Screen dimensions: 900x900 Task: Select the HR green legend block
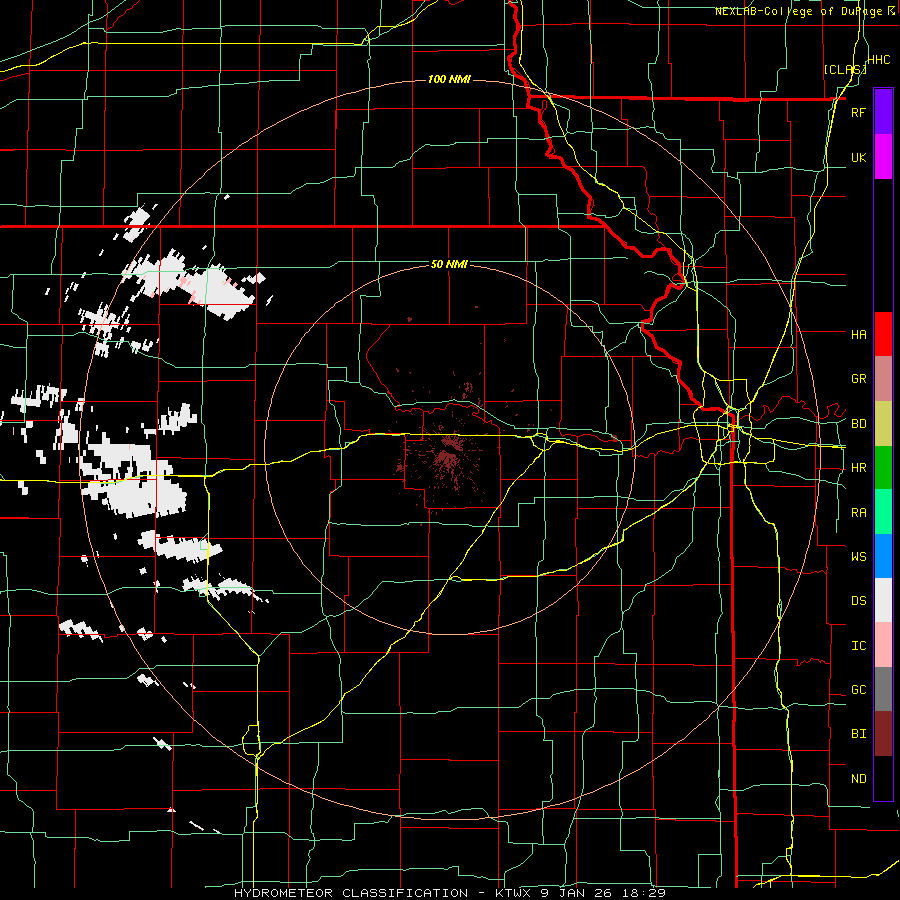883,468
